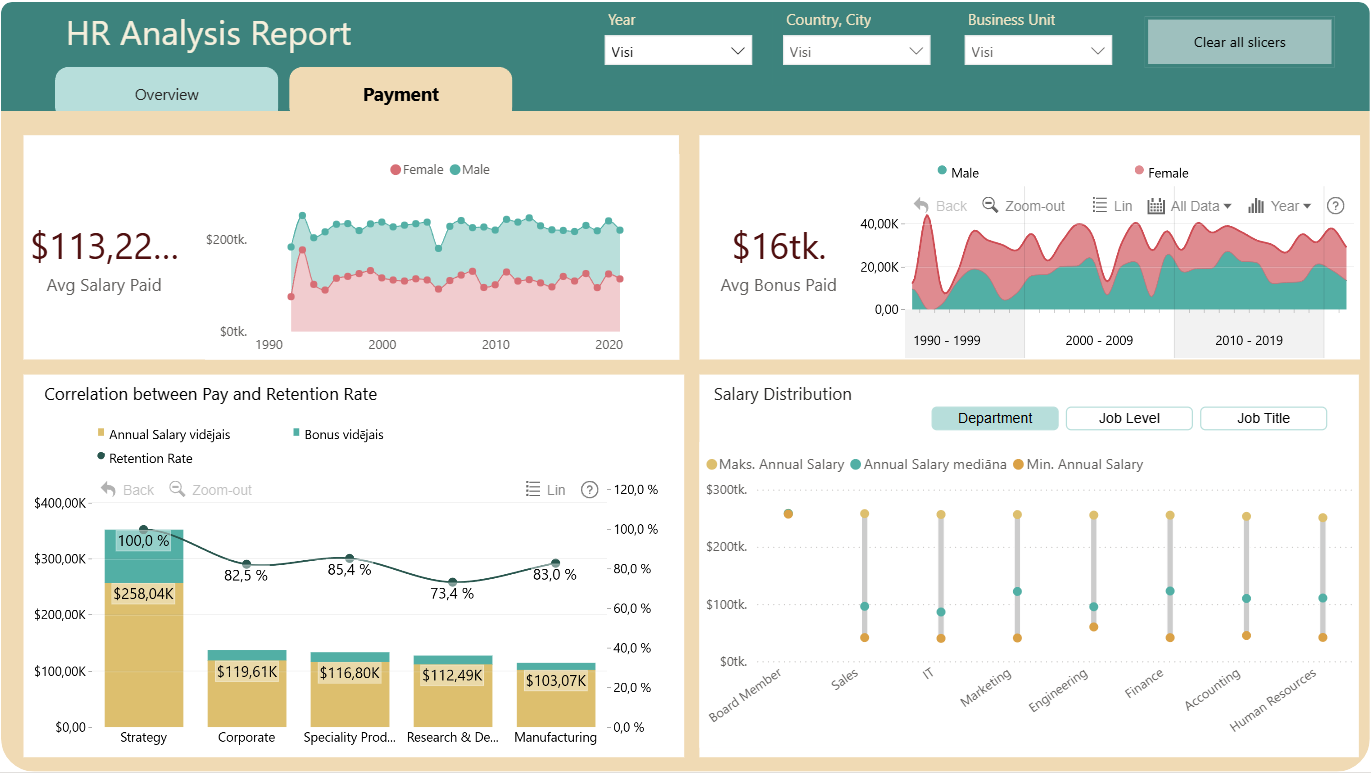The image size is (1371, 773).
Task: Click the Back arrow in the bonus chart toolbar
Action: tap(921, 205)
